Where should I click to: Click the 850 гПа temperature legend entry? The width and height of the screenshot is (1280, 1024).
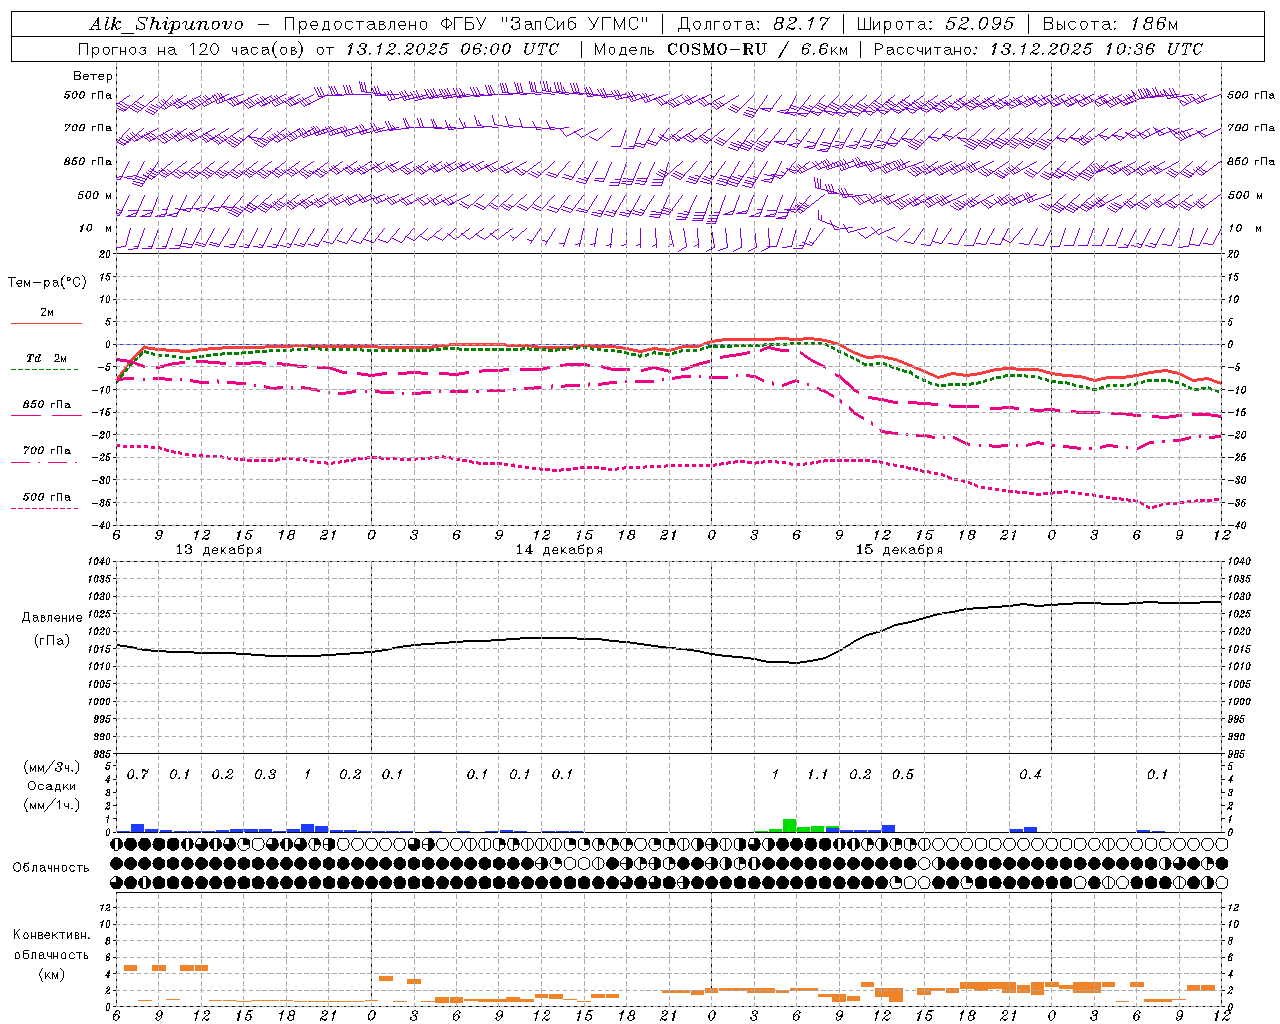click(x=46, y=405)
